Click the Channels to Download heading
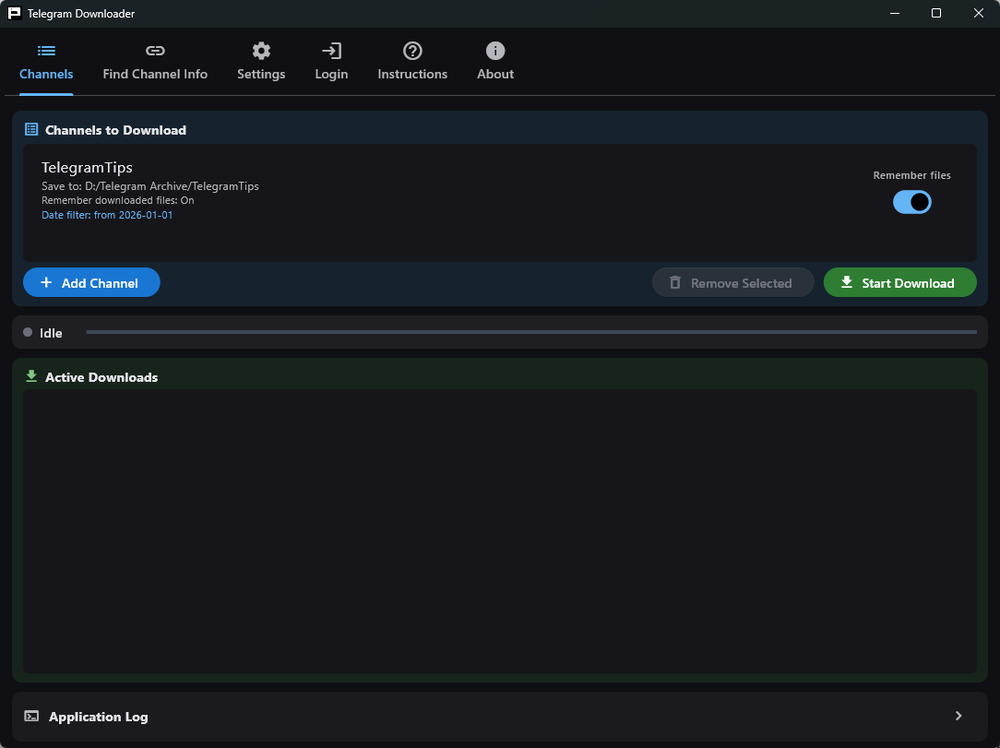 click(115, 130)
